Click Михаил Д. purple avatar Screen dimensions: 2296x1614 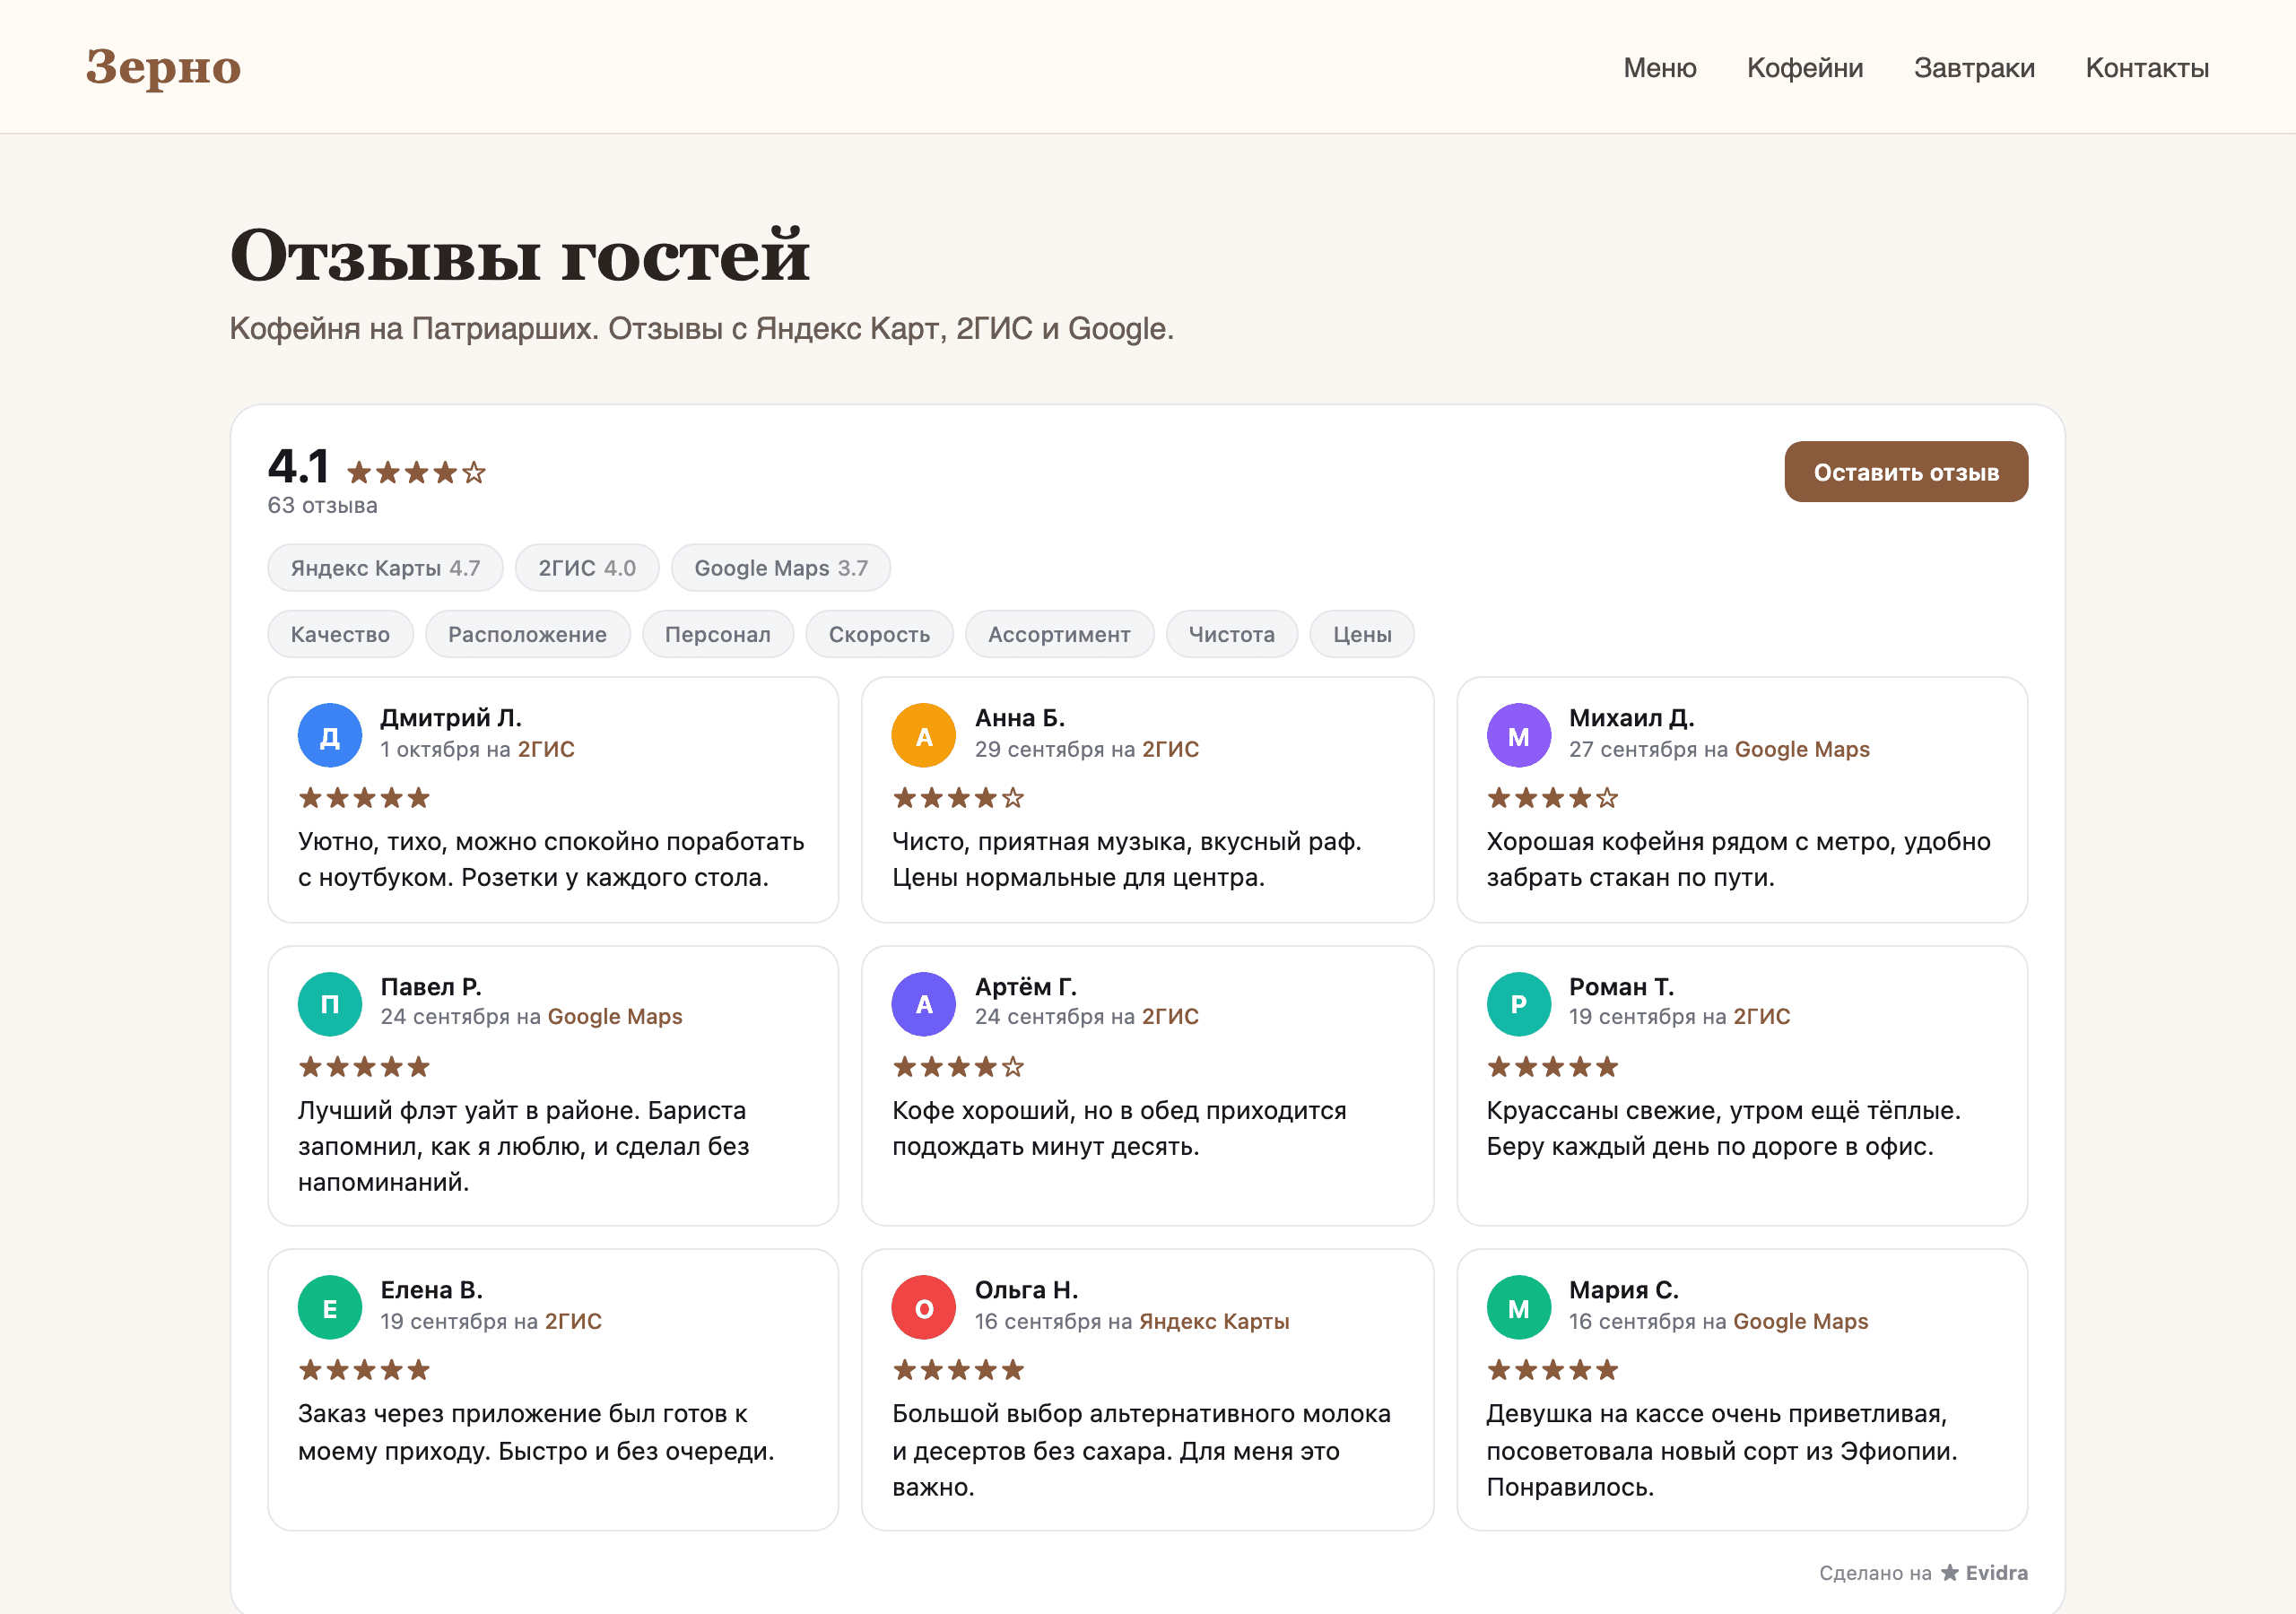click(1518, 736)
